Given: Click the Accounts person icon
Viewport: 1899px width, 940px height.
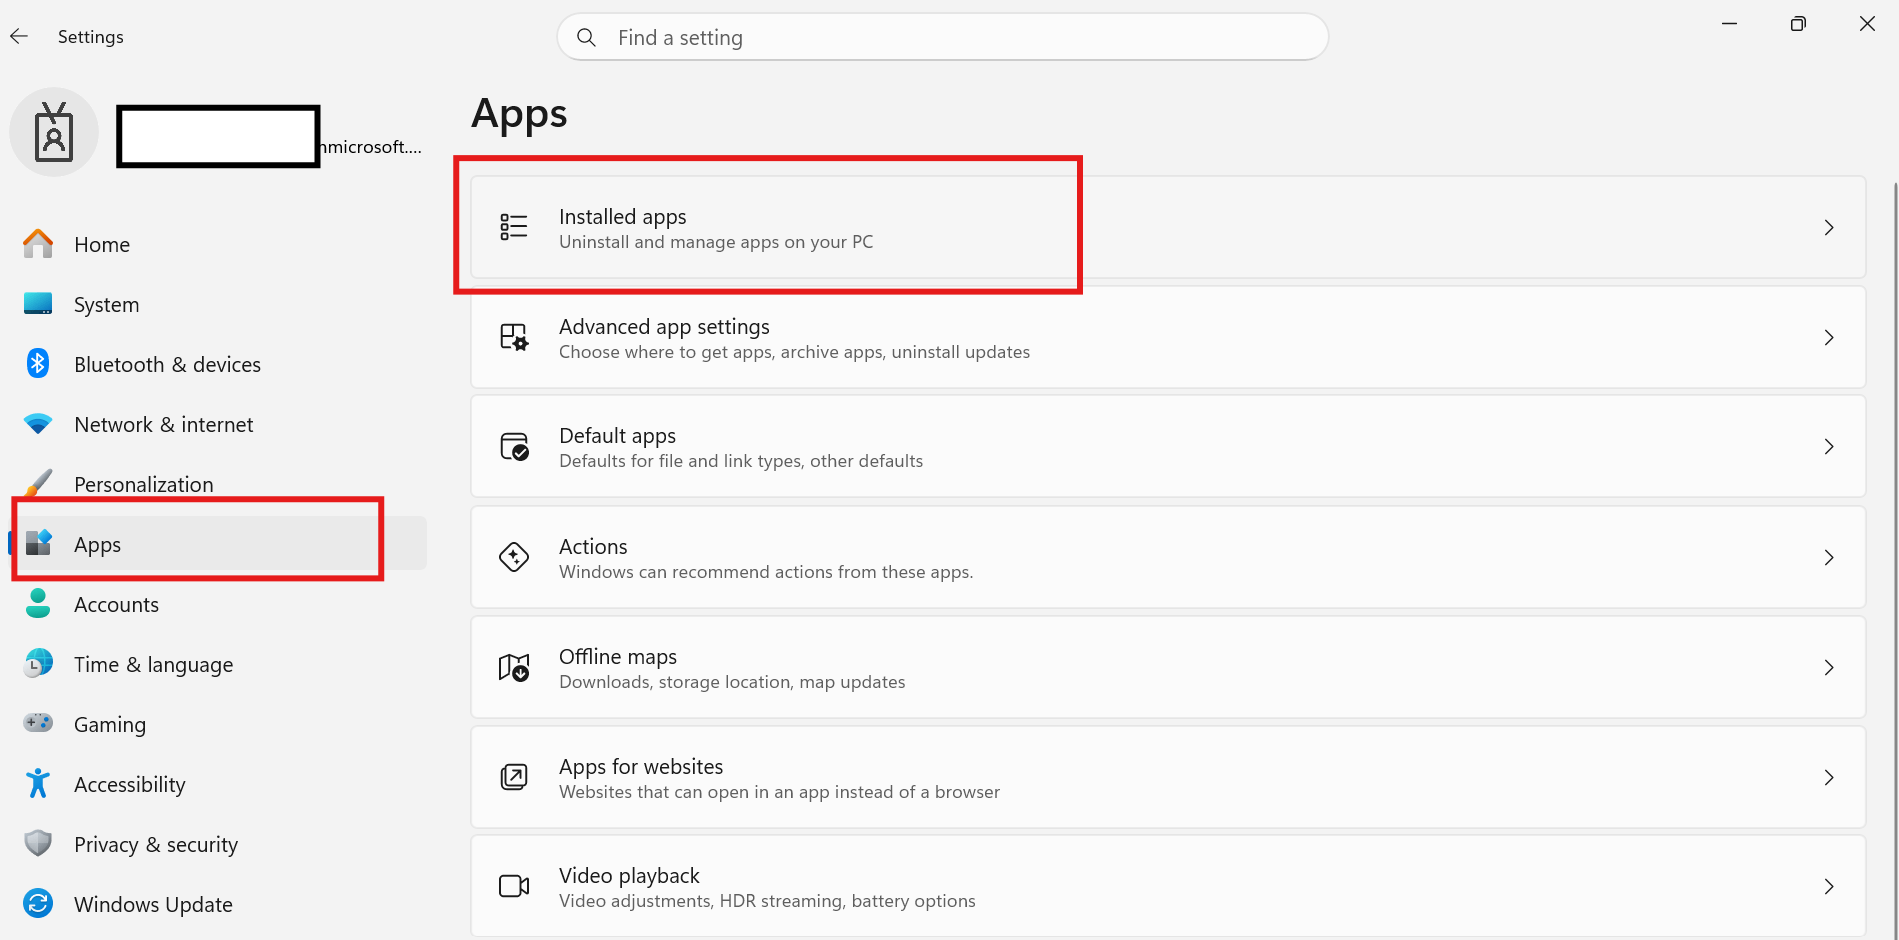Looking at the screenshot, I should click(x=38, y=603).
